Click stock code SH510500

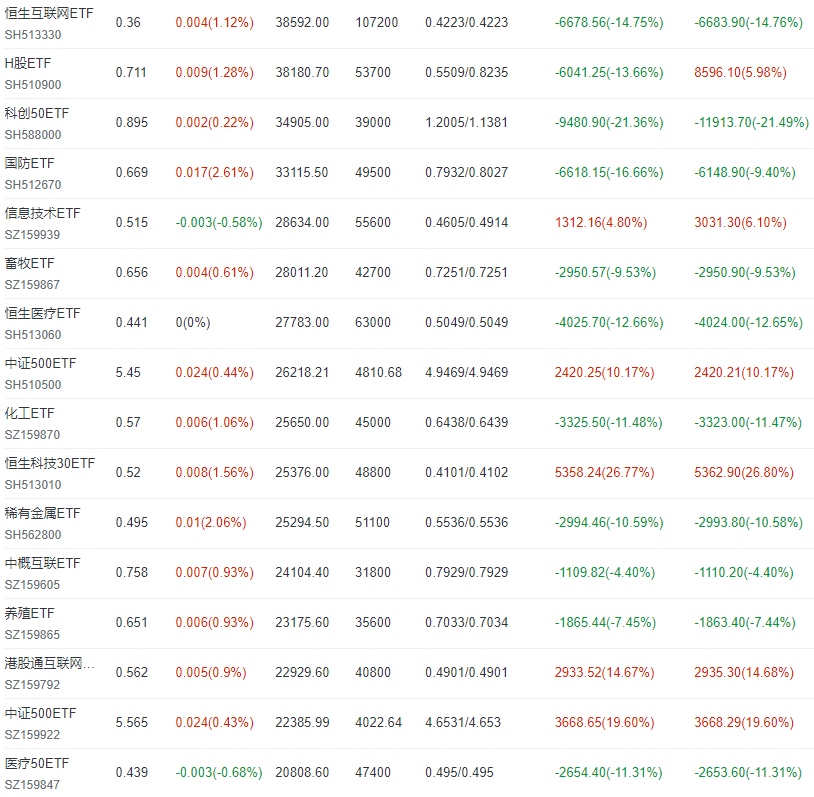[x=33, y=385]
